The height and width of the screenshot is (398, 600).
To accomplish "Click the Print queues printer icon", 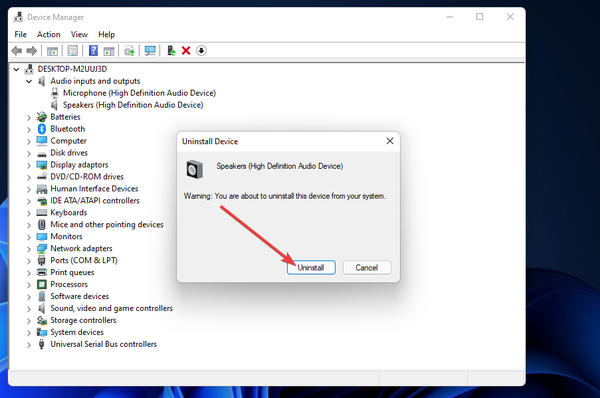I will point(41,272).
